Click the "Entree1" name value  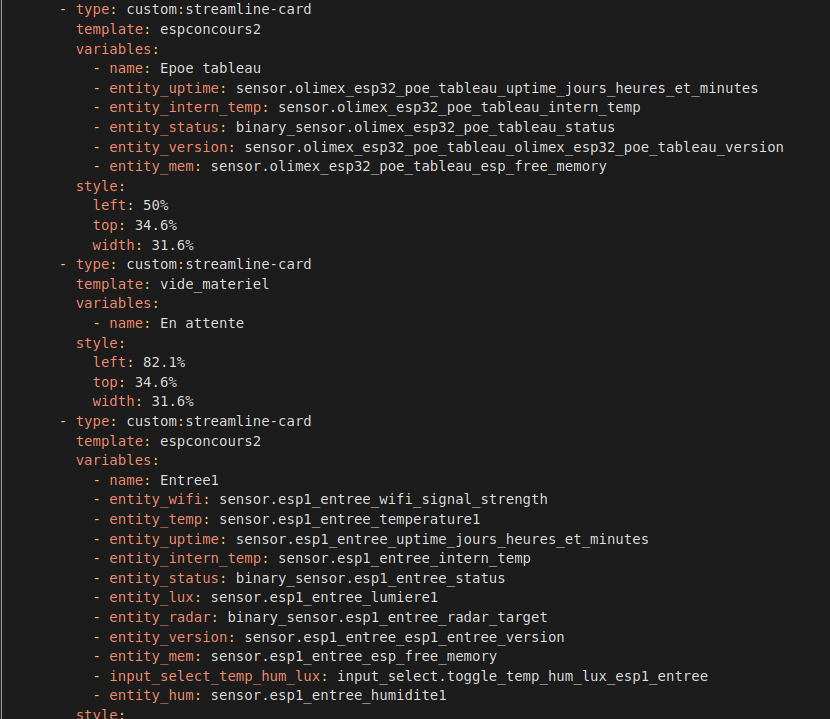188,480
